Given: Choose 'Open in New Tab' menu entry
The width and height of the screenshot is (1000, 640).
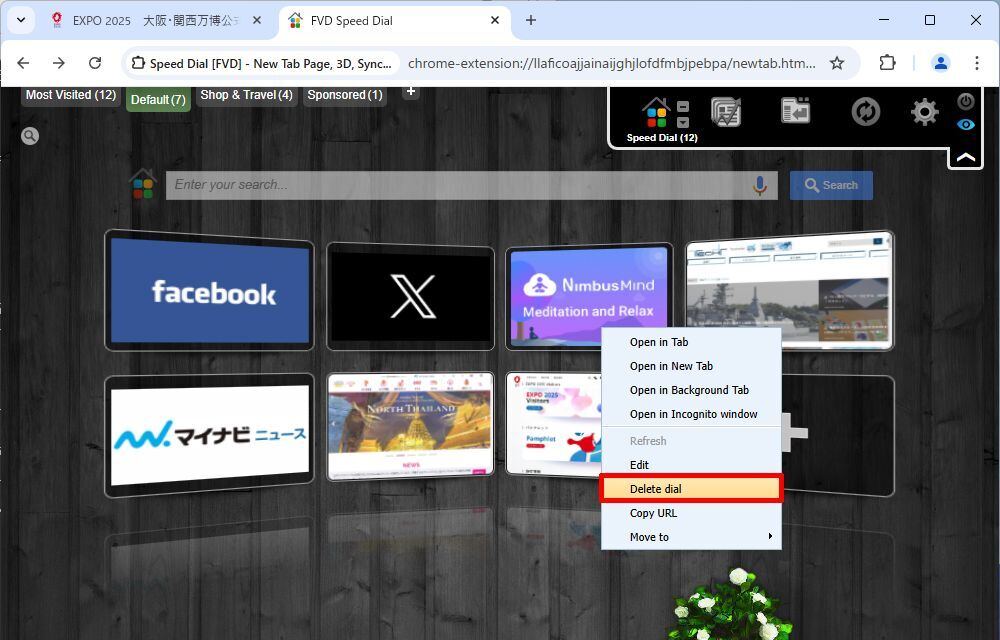Looking at the screenshot, I should point(691,367).
